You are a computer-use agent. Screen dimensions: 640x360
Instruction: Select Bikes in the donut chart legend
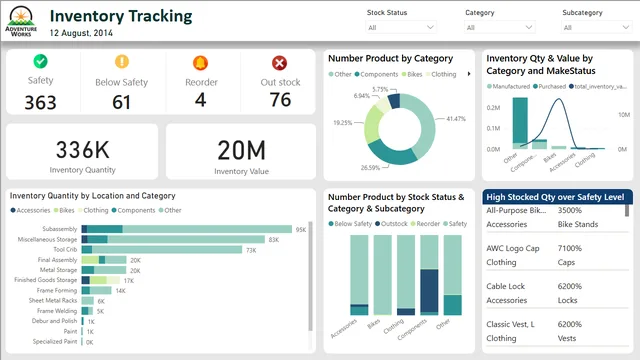pos(412,74)
